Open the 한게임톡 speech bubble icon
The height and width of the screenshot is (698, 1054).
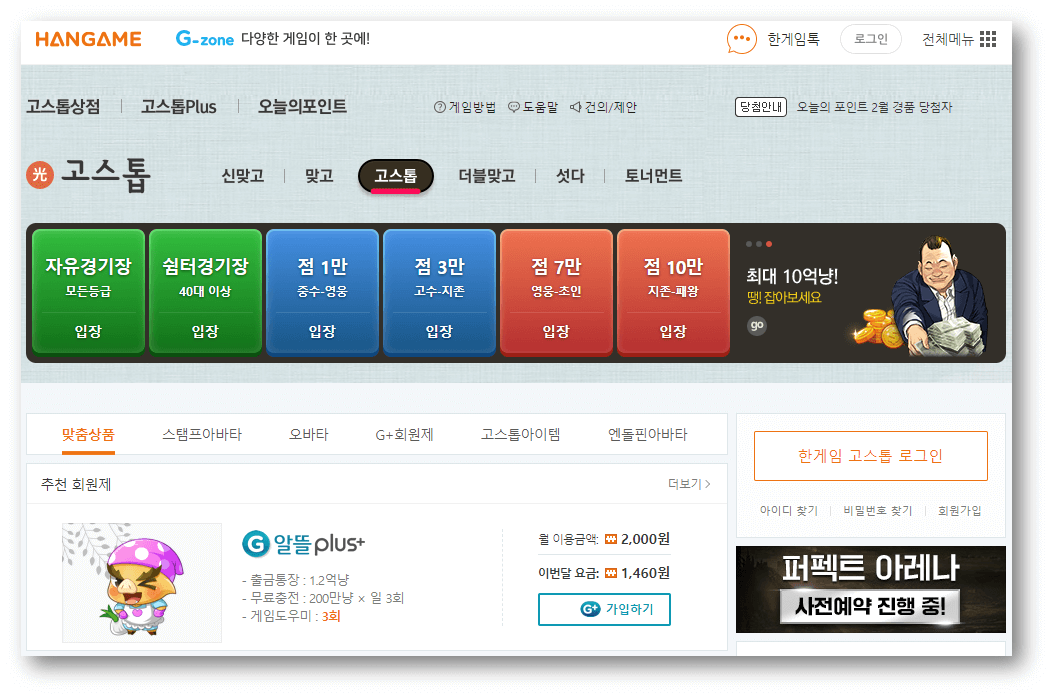click(740, 38)
